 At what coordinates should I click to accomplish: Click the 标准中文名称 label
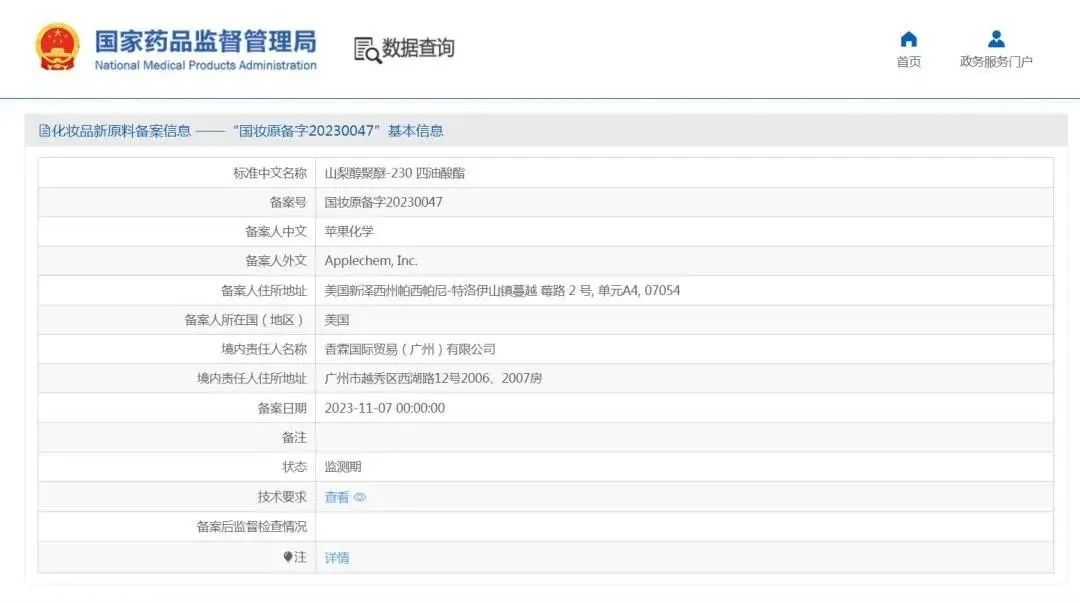[x=270, y=173]
